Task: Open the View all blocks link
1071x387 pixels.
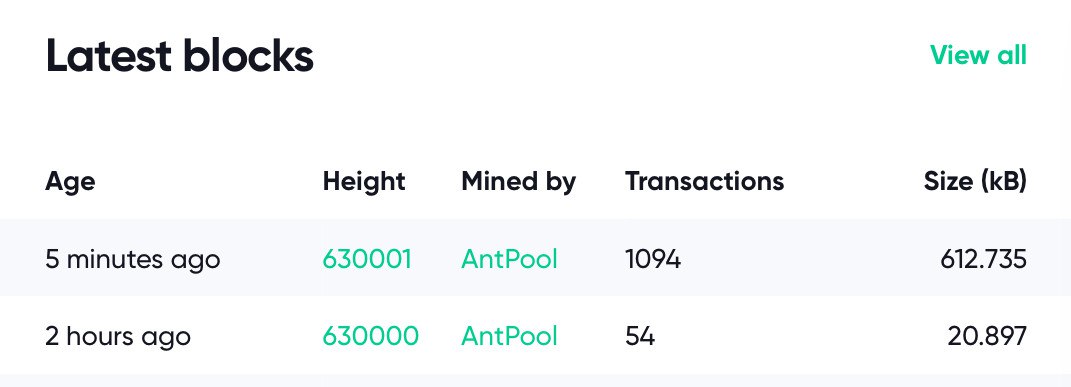Action: [x=978, y=55]
